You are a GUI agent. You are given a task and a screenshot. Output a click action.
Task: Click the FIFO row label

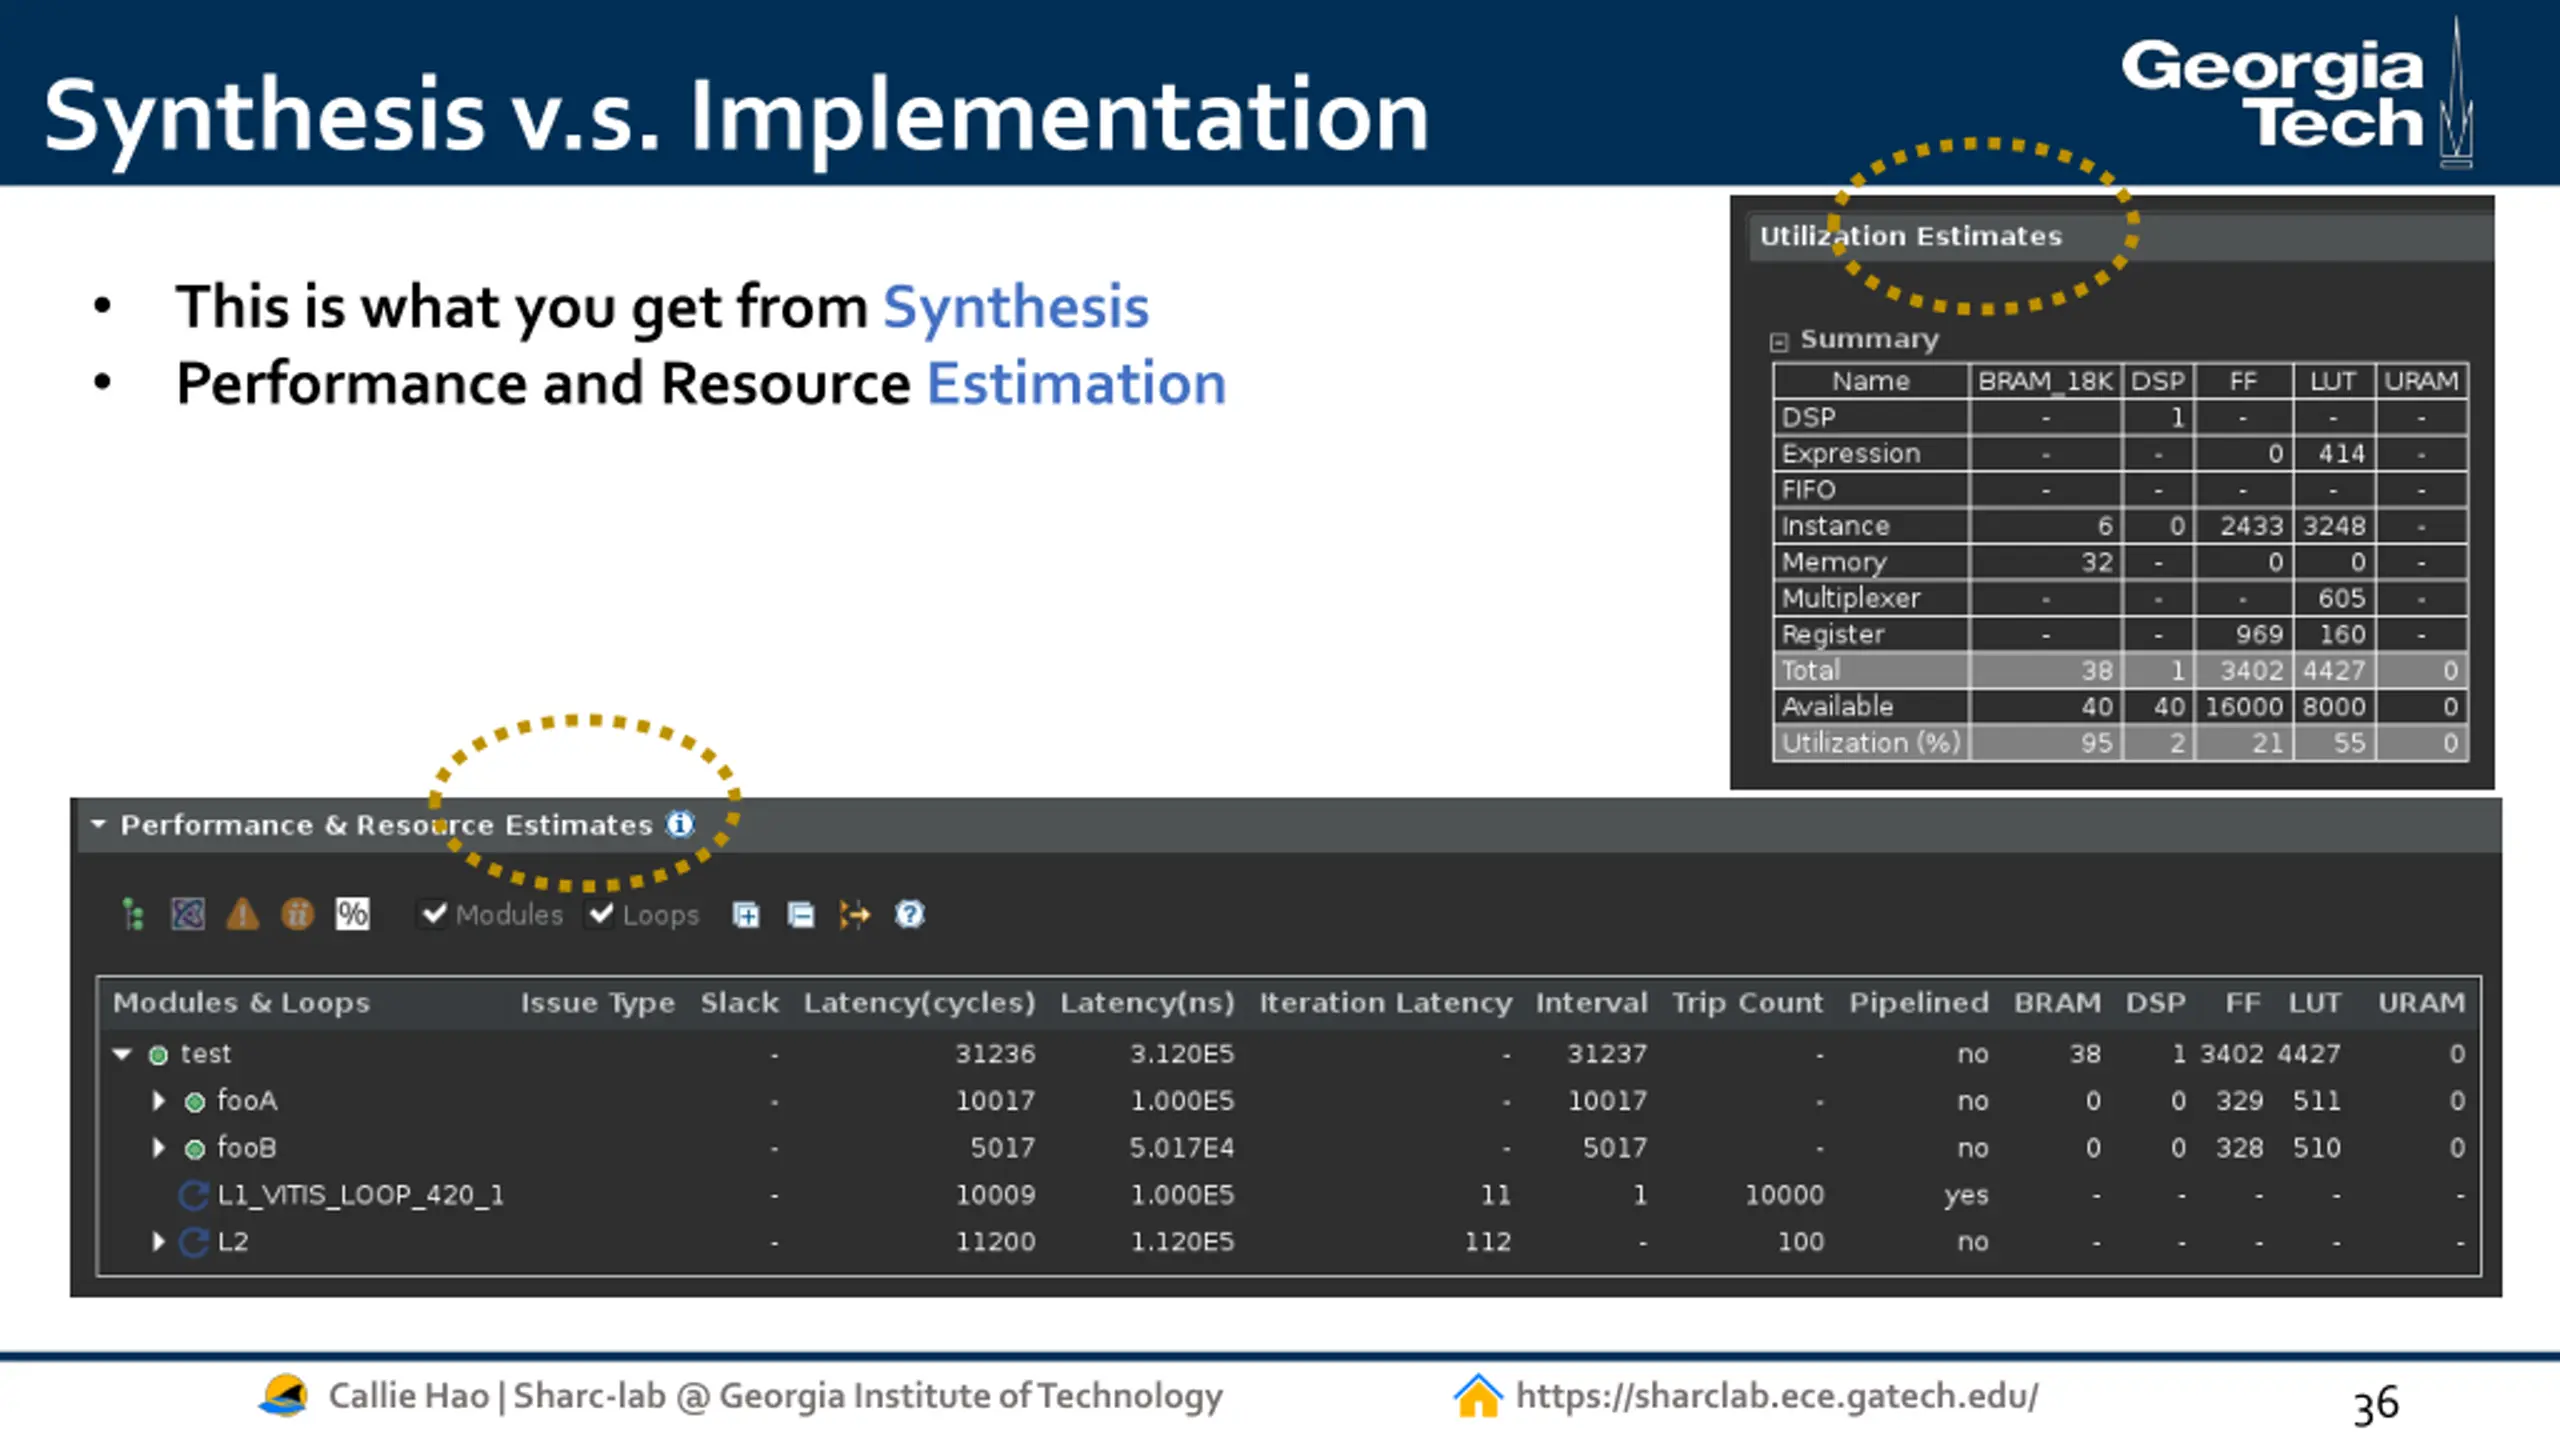1809,490
